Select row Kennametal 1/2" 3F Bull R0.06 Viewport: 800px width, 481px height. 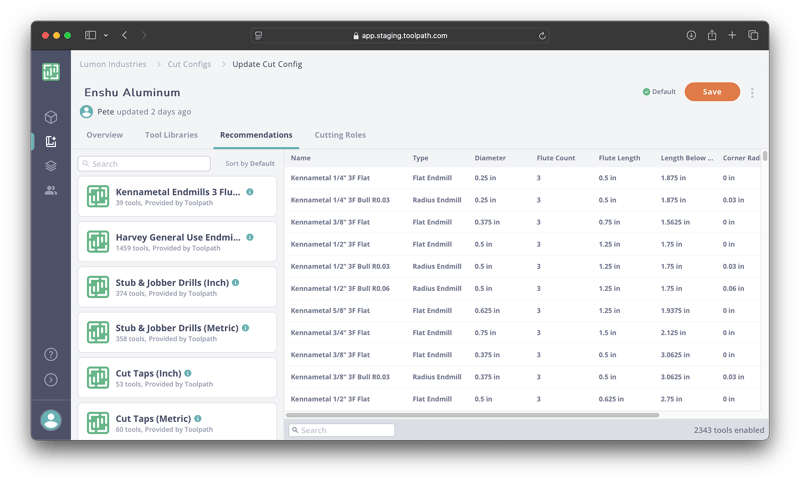(522, 289)
